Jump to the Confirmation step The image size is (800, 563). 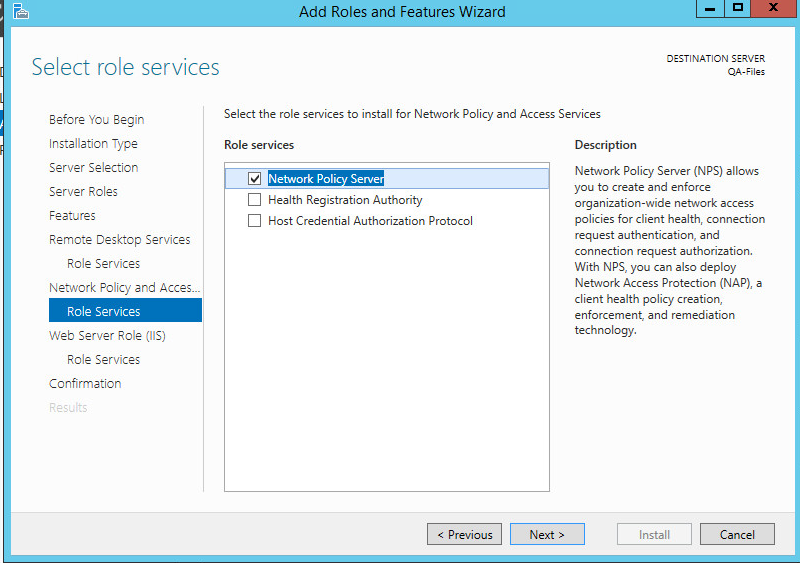(85, 384)
